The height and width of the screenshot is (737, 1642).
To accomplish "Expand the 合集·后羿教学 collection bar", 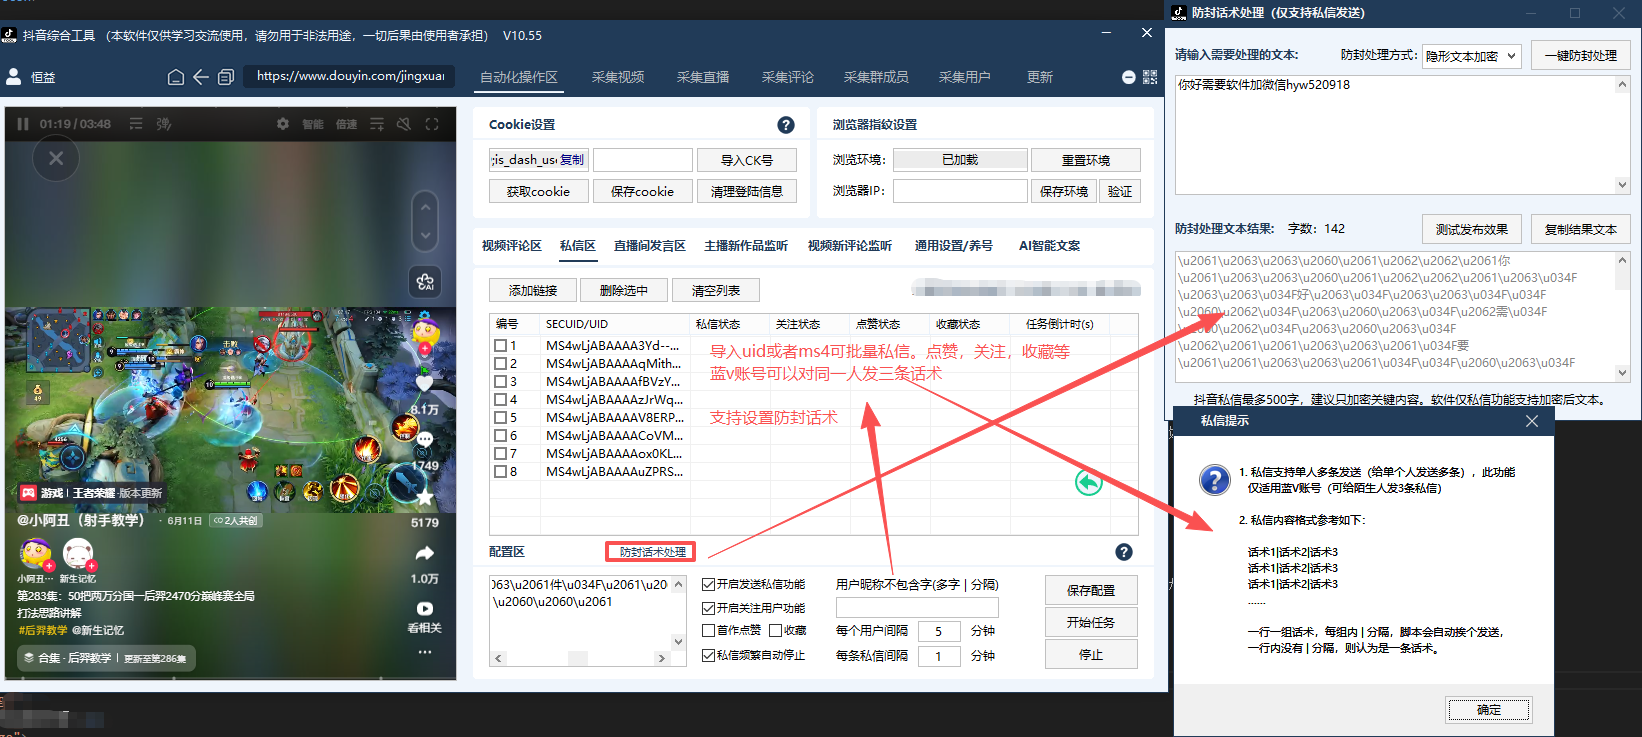I will (106, 658).
